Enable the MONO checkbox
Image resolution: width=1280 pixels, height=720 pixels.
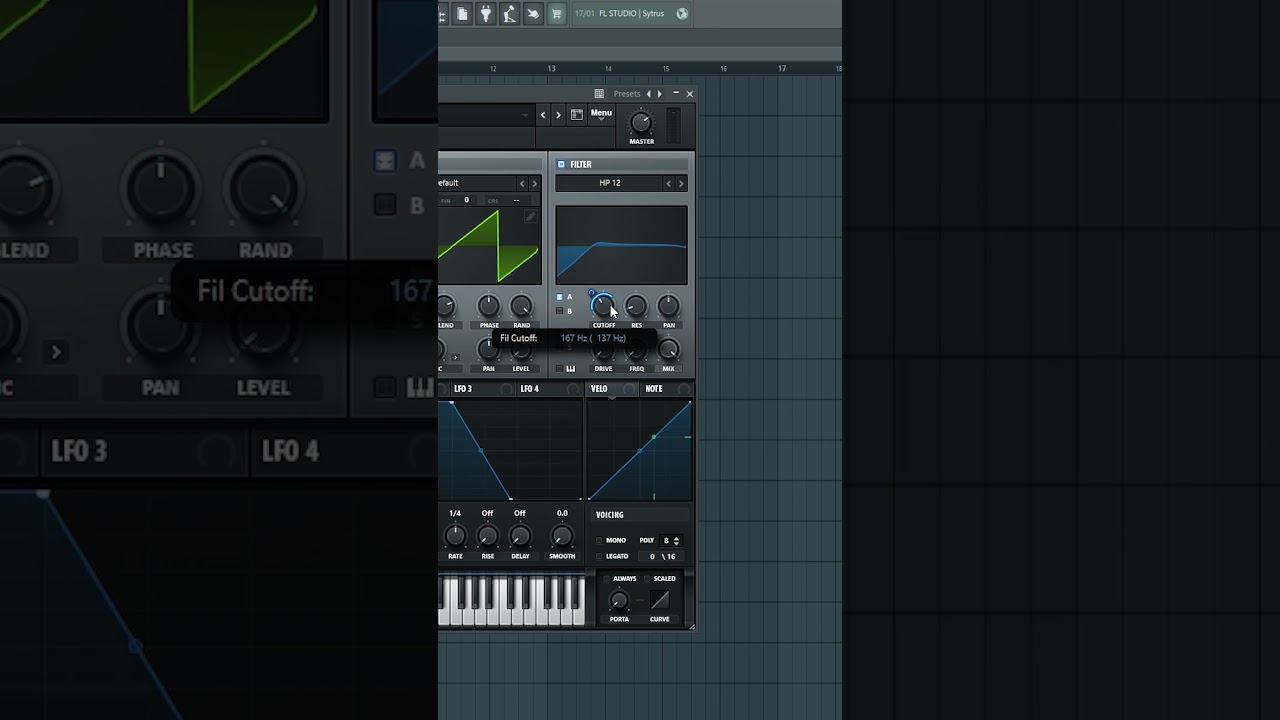(x=599, y=540)
